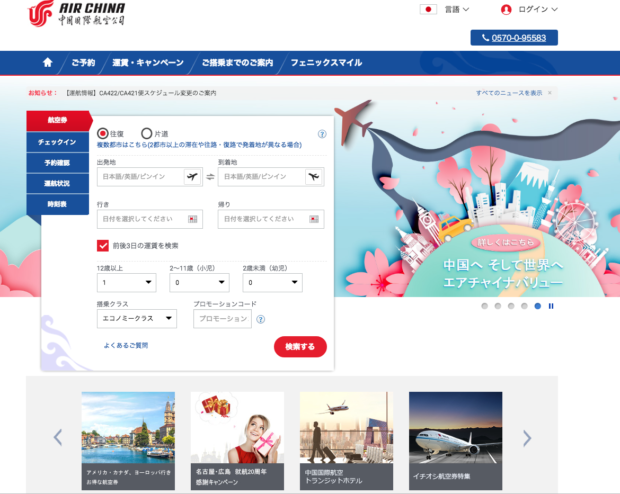This screenshot has width=620, height=494.
Task: Switch to チェックイン tab
Action: (58, 142)
